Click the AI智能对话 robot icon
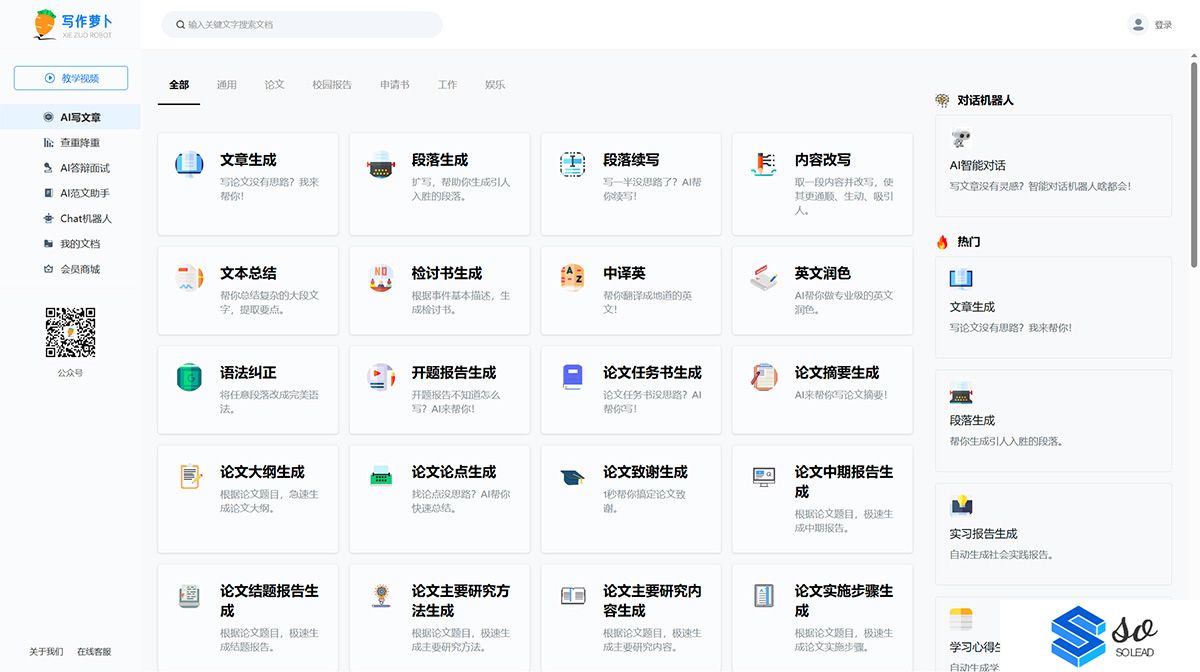Image resolution: width=1200 pixels, height=672 pixels. [x=961, y=139]
